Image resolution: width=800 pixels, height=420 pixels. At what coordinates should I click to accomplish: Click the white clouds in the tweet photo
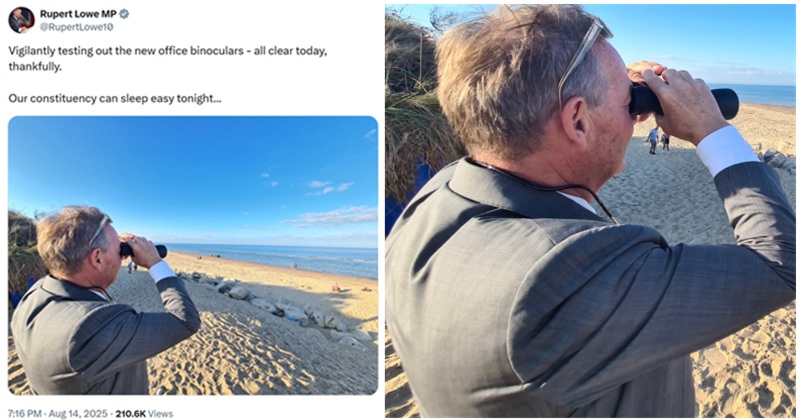(x=332, y=215)
